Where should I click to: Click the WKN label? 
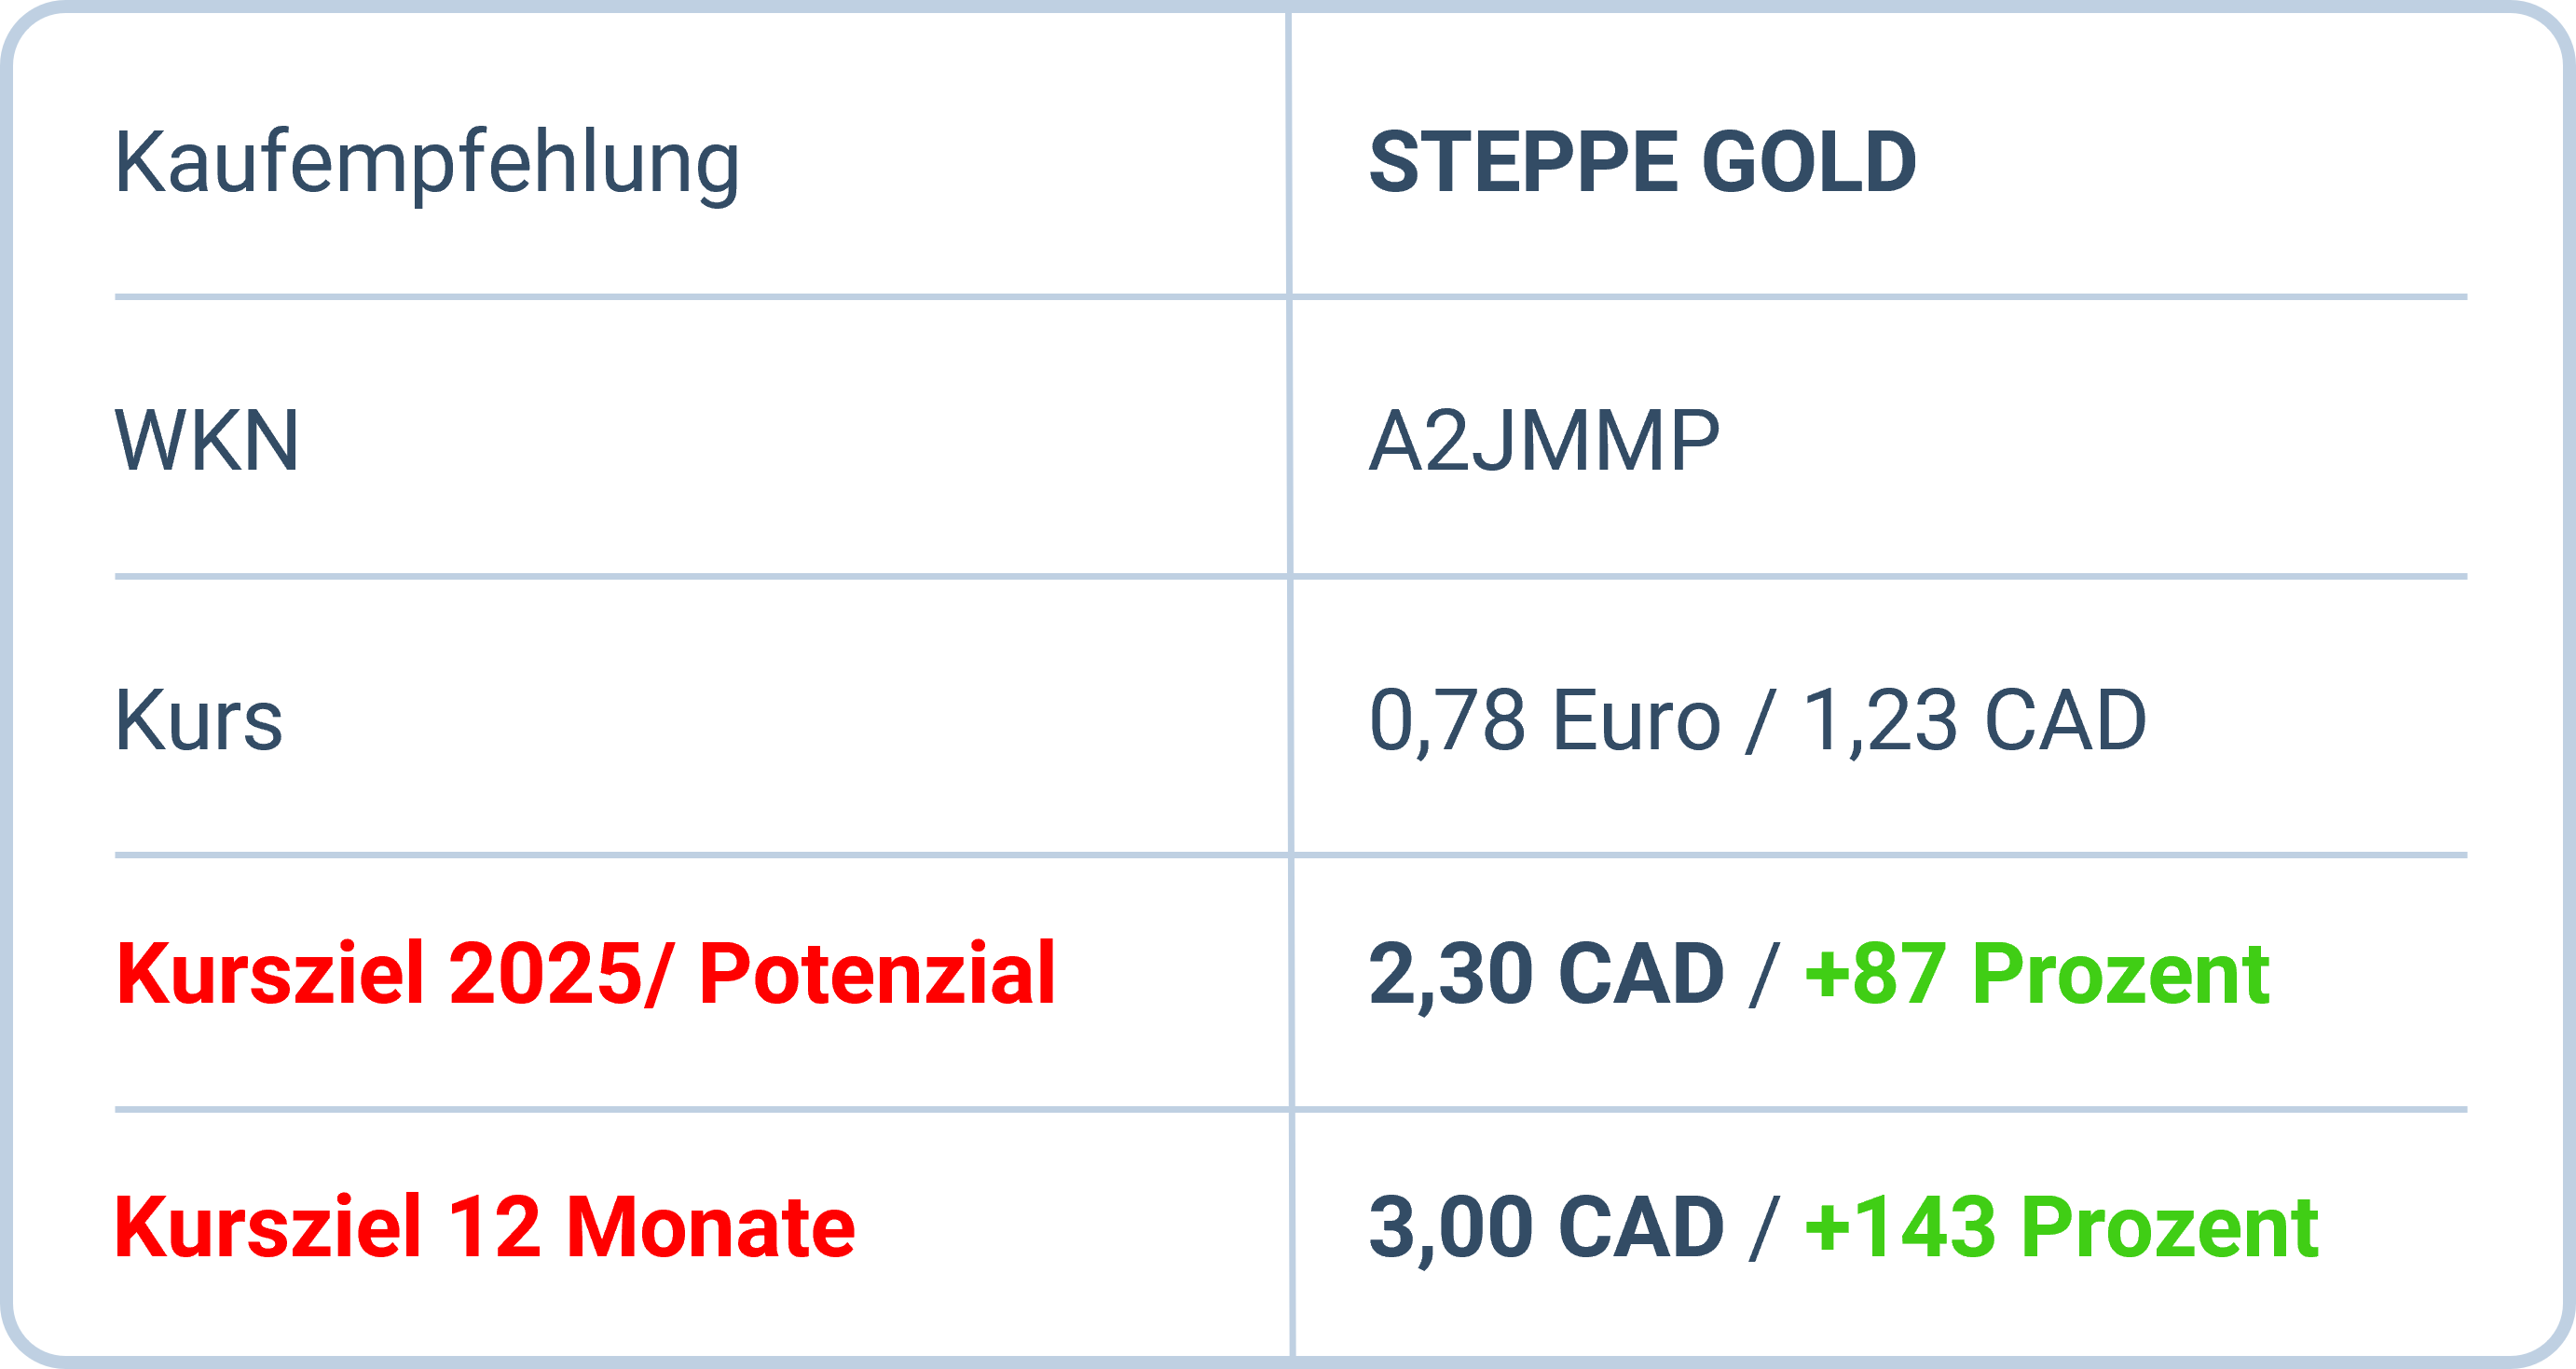point(207,440)
